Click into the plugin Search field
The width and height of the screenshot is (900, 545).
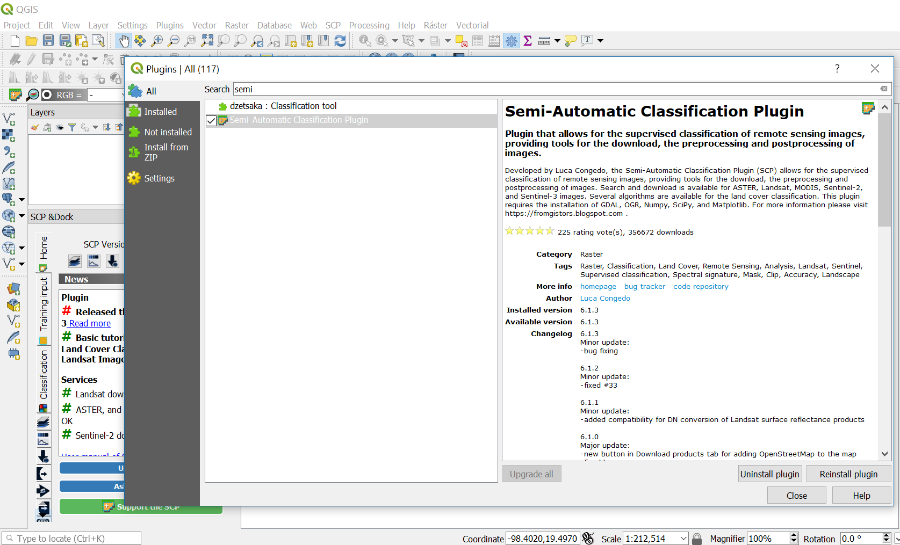561,89
